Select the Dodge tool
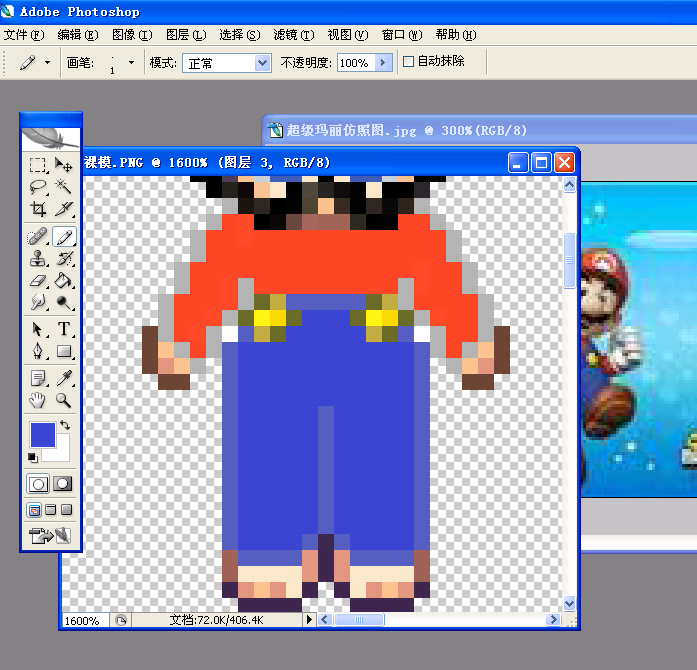The image size is (697, 670). click(x=64, y=302)
